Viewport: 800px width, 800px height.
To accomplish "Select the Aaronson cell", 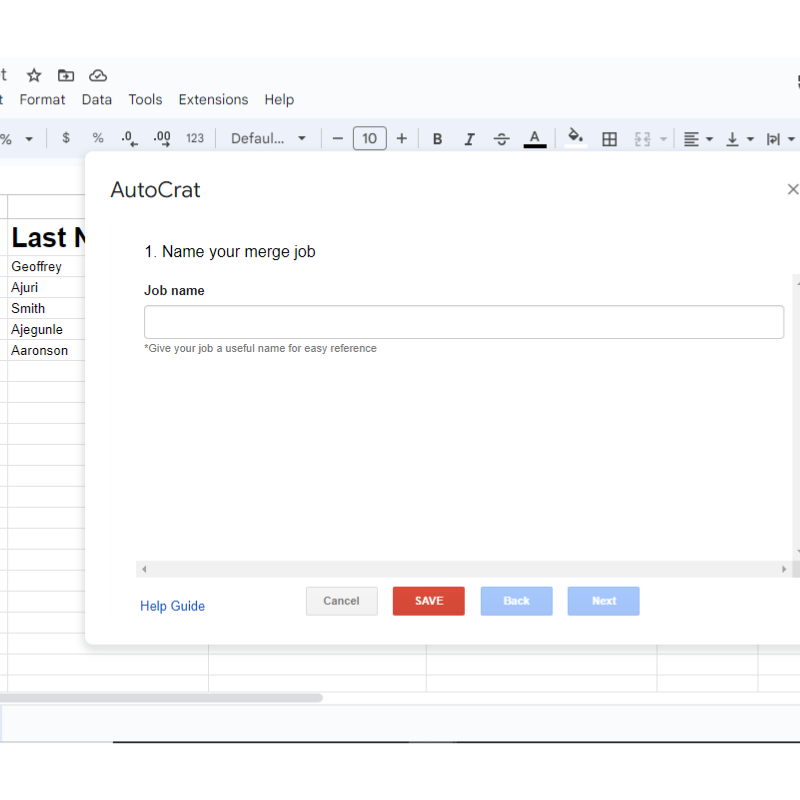I will 46,350.
